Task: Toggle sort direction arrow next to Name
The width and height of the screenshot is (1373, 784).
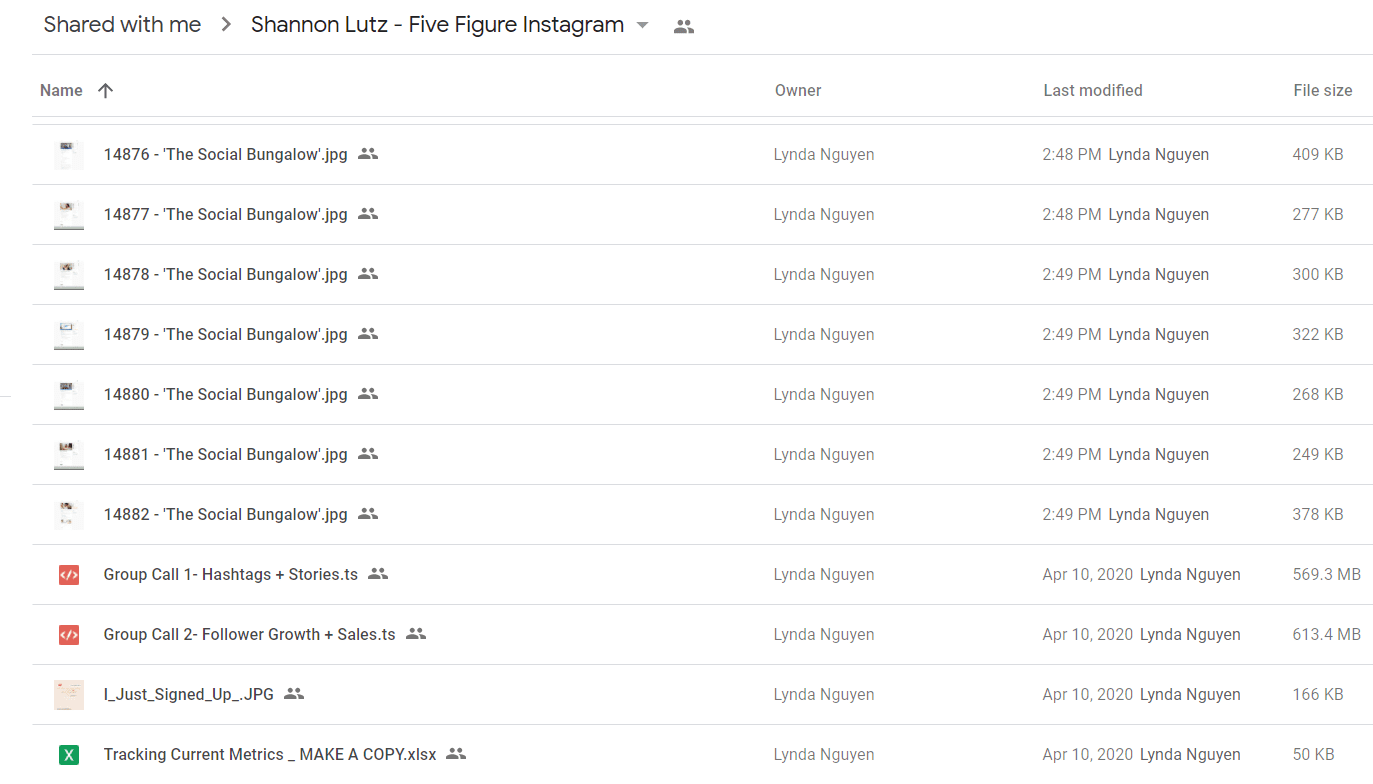Action: [x=105, y=90]
